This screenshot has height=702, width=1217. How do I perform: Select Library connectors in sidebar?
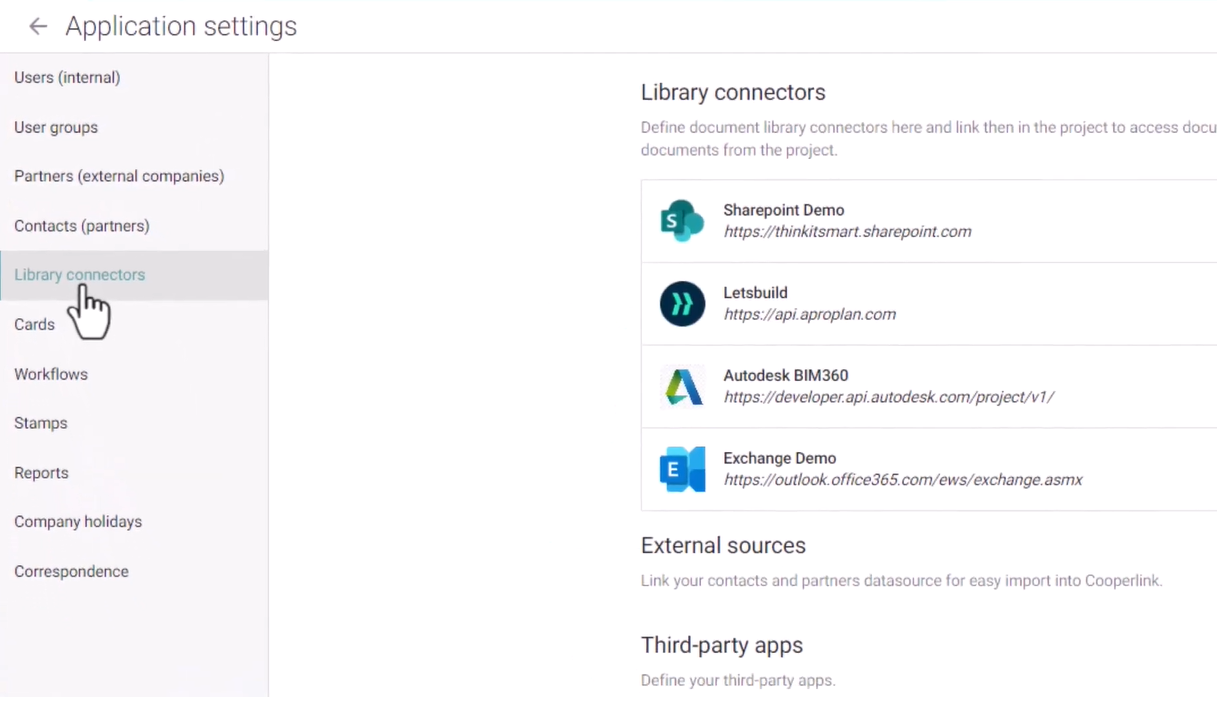coord(80,275)
